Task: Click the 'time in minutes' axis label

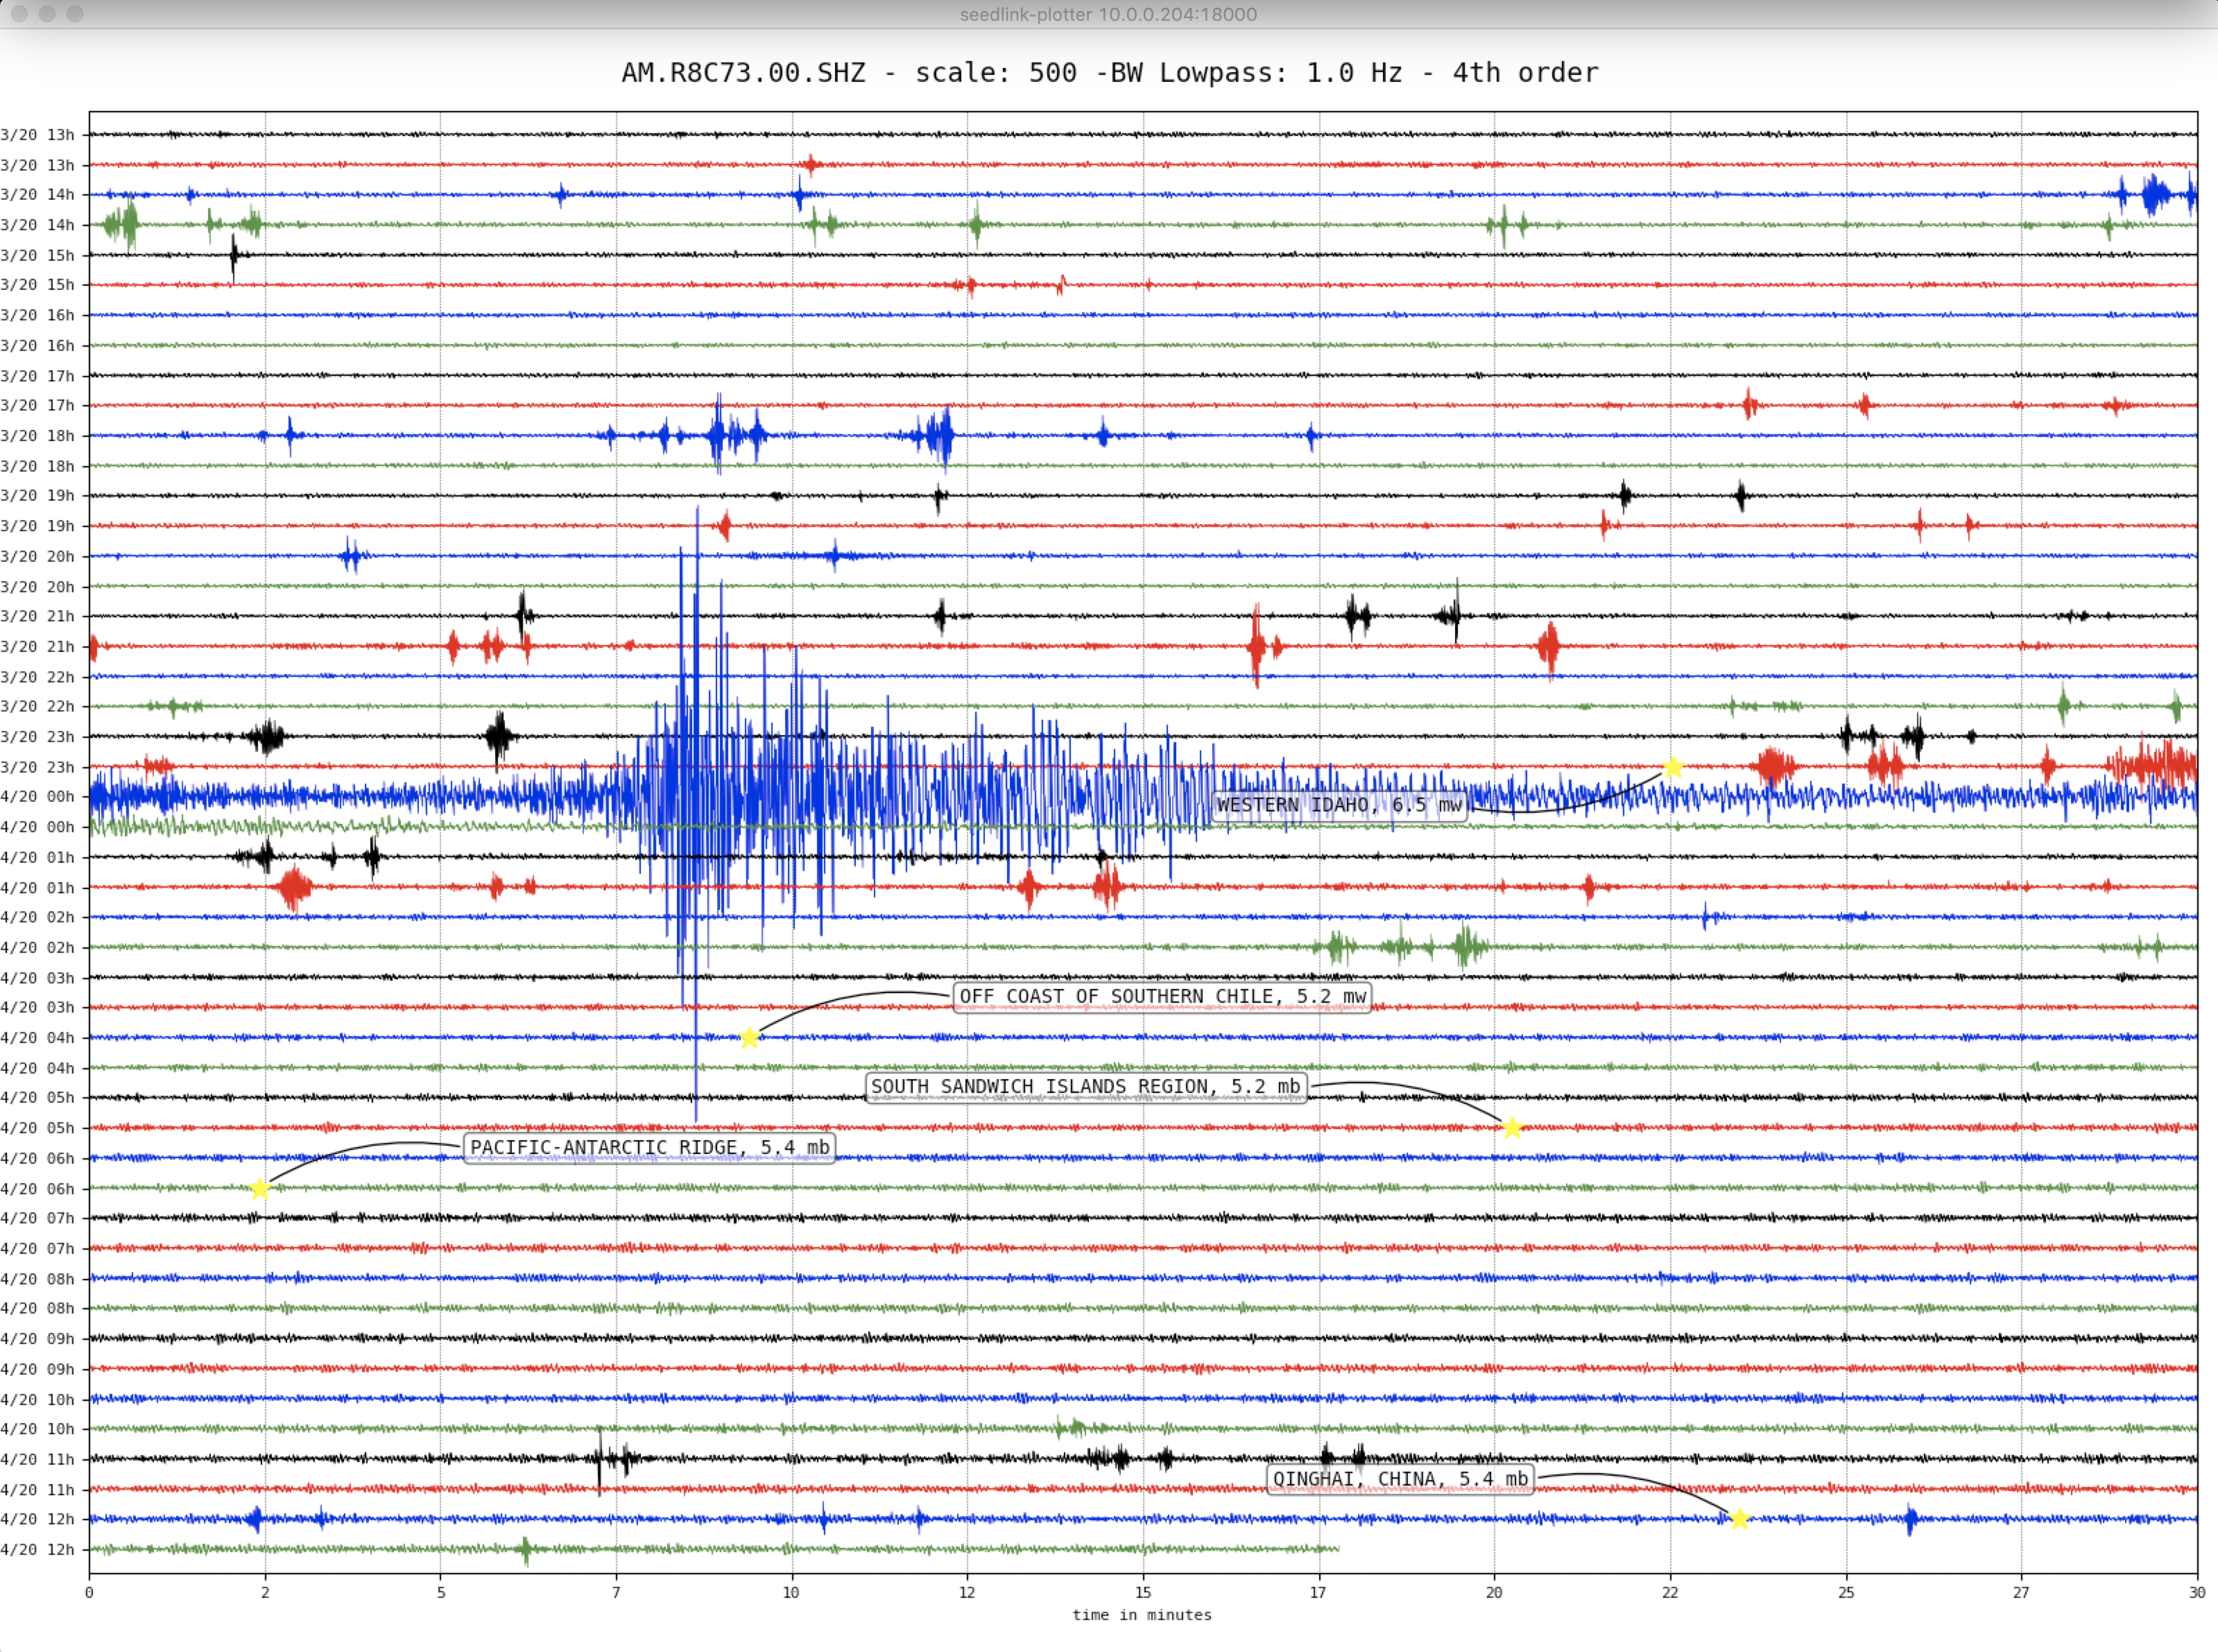Action: point(1141,1615)
